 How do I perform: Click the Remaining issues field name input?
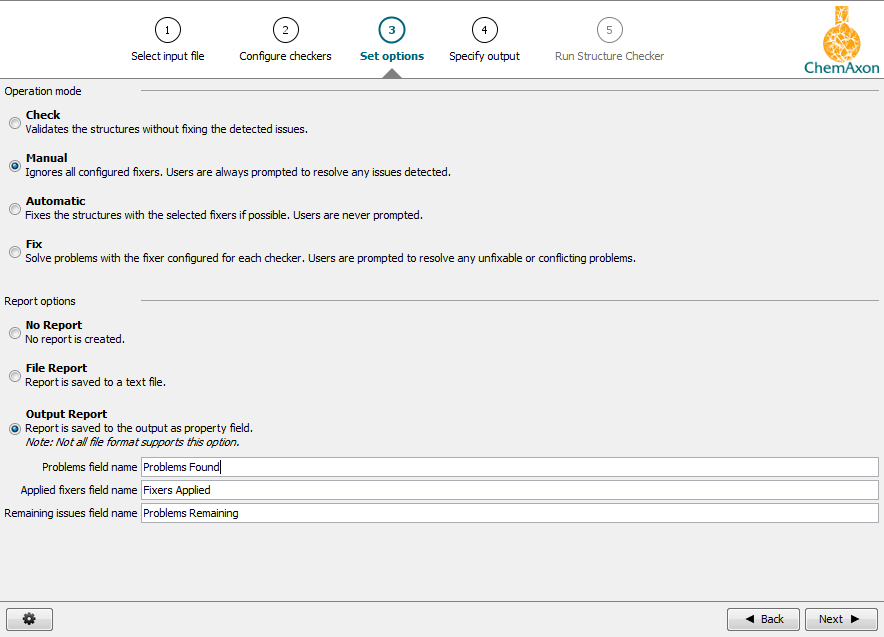(x=400, y=512)
